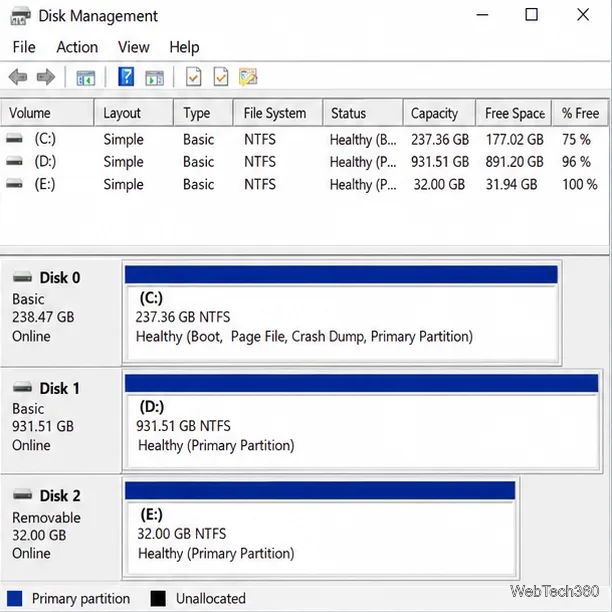Maximize the Disk Management window
Viewport: 612px width, 612px height.
(531, 15)
